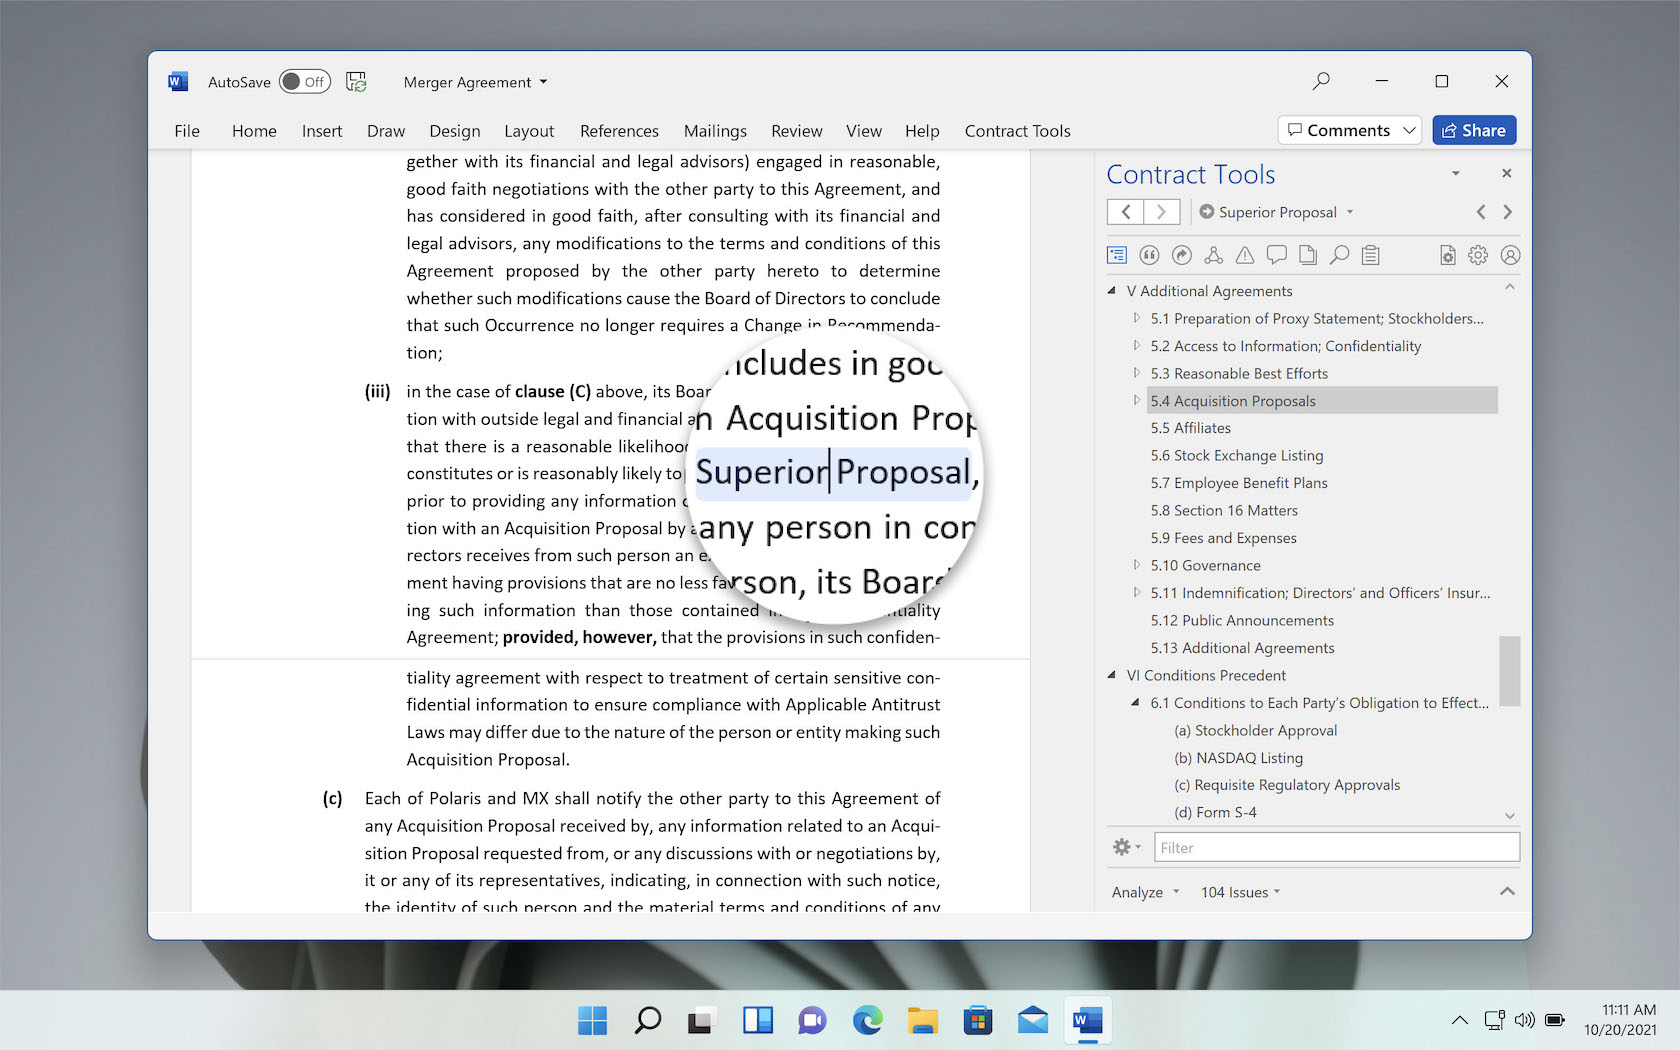Open Comments button dropdown arrow
The image size is (1680, 1050).
click(x=1409, y=130)
